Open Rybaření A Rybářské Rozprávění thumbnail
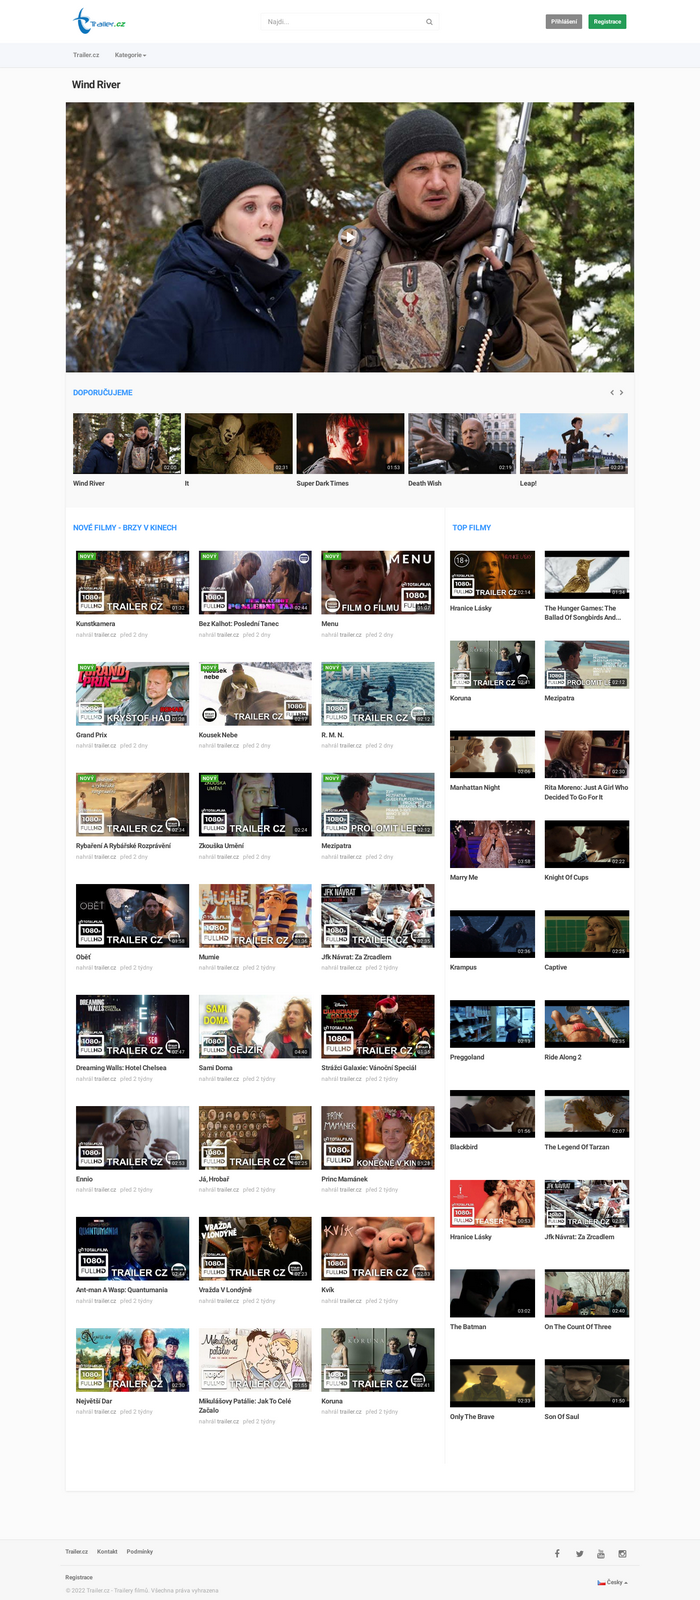Screen dimensions: 700x1600 point(132,804)
